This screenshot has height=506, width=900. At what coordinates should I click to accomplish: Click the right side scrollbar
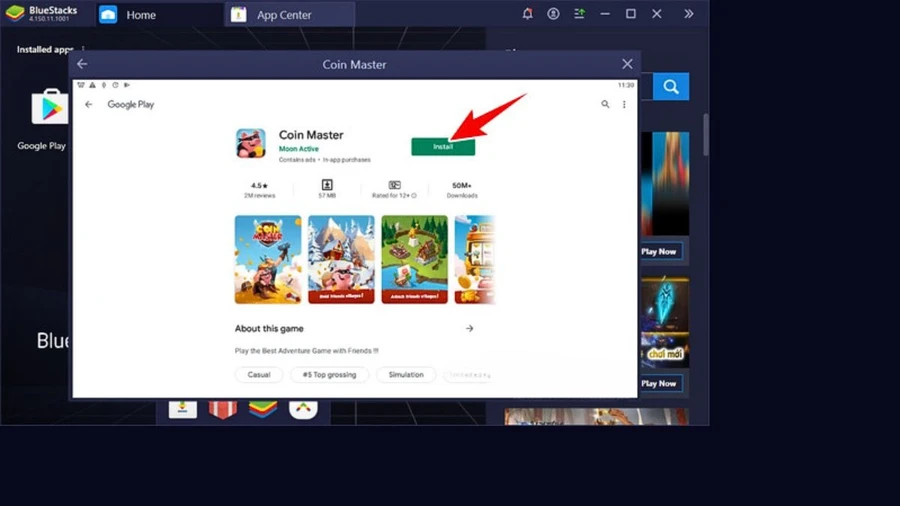click(x=705, y=135)
